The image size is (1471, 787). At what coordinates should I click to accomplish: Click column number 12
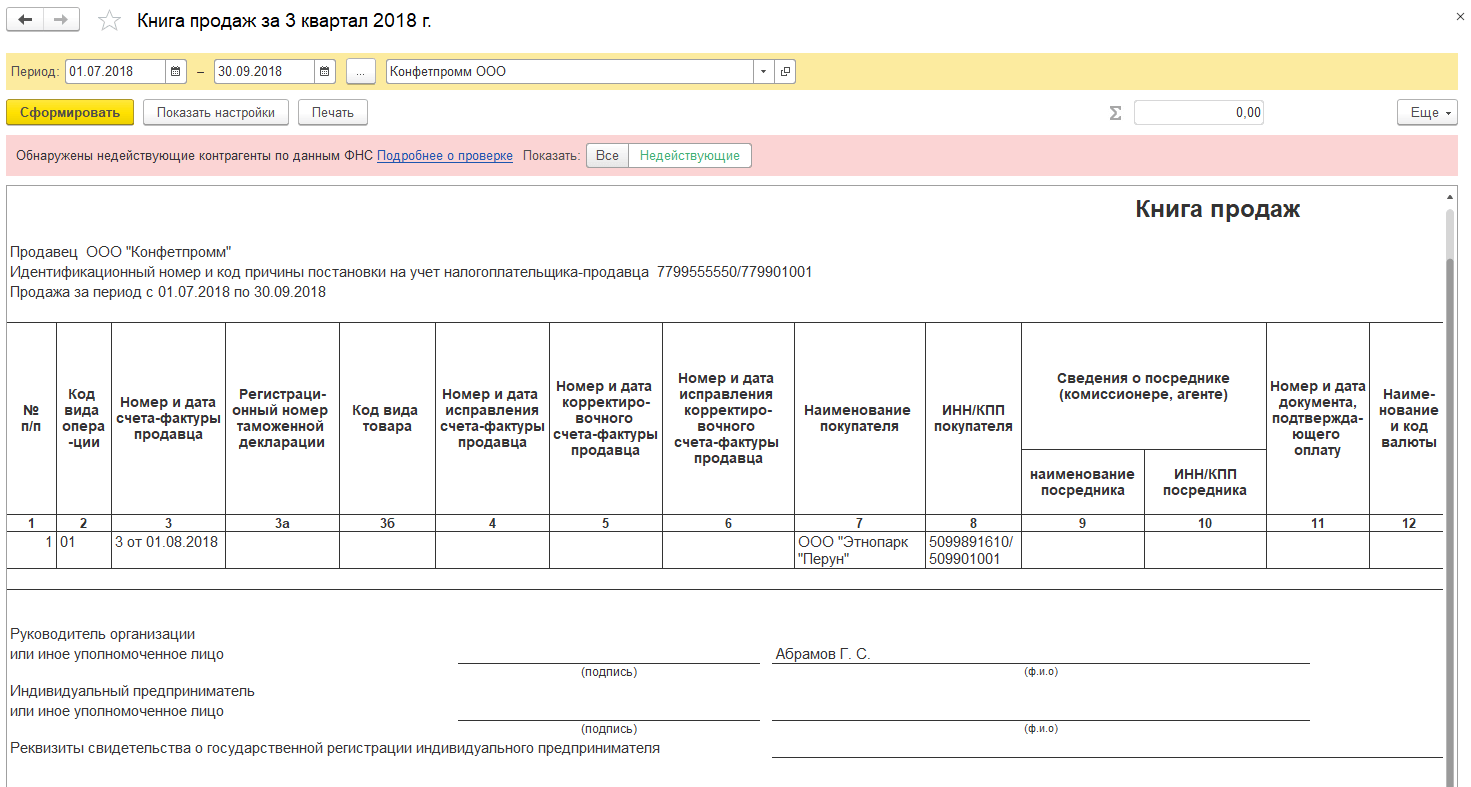[x=1409, y=523]
